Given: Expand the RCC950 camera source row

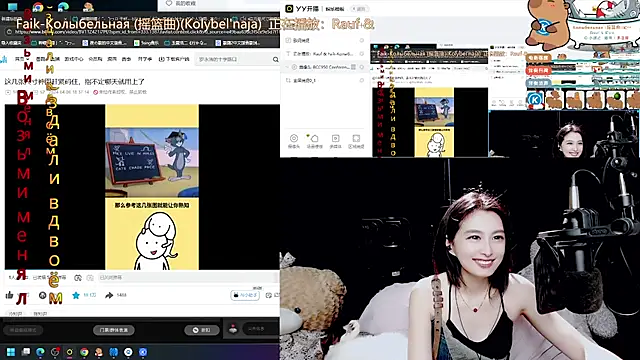Looking at the screenshot, I should 287,67.
